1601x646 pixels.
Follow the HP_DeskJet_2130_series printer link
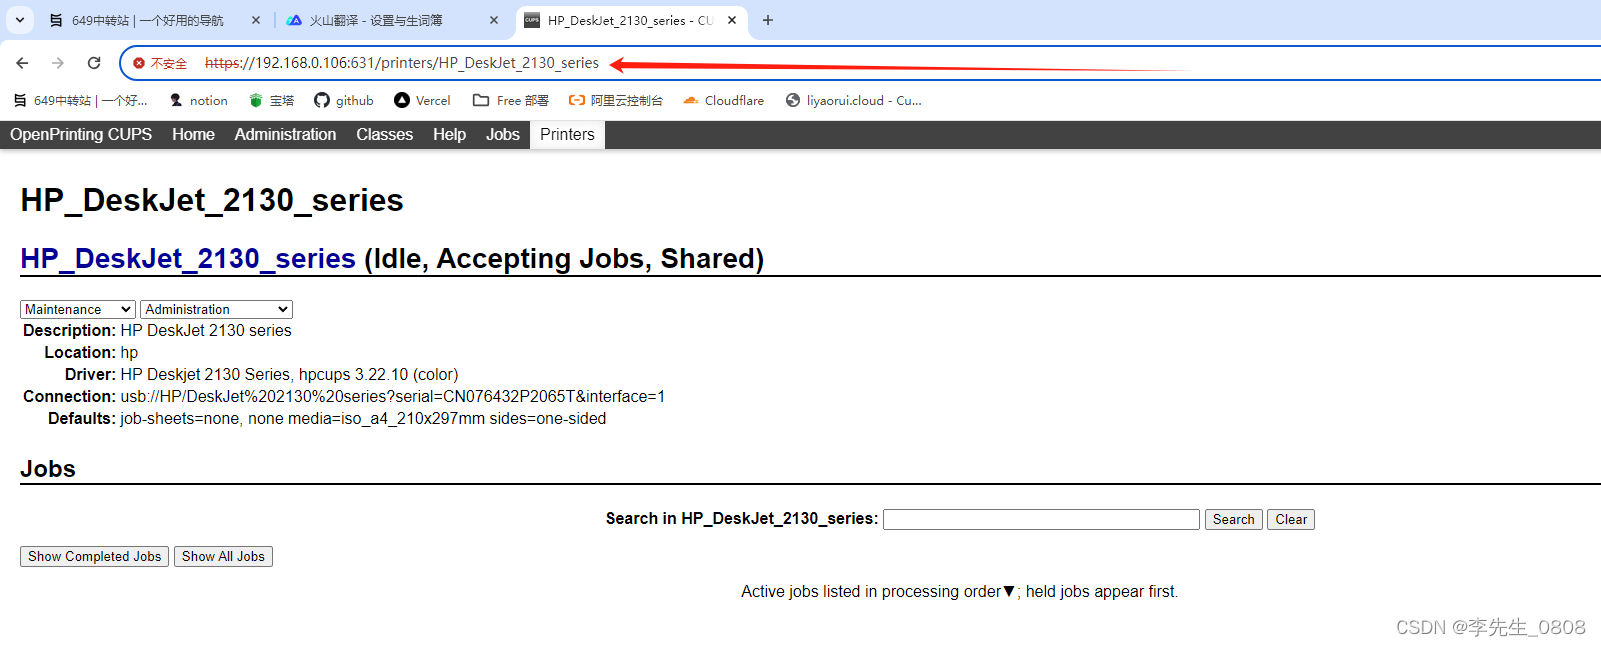pos(188,259)
